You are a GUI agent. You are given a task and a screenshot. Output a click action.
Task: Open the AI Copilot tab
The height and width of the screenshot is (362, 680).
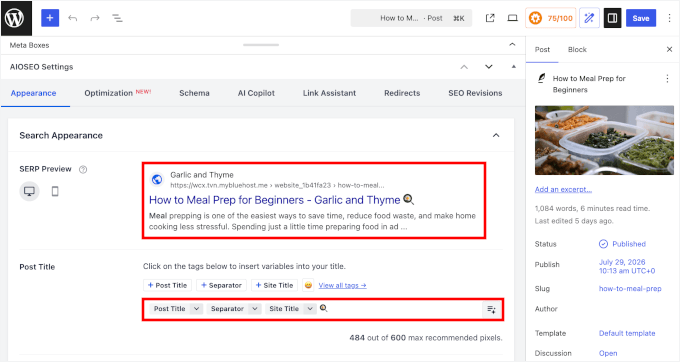(x=256, y=93)
